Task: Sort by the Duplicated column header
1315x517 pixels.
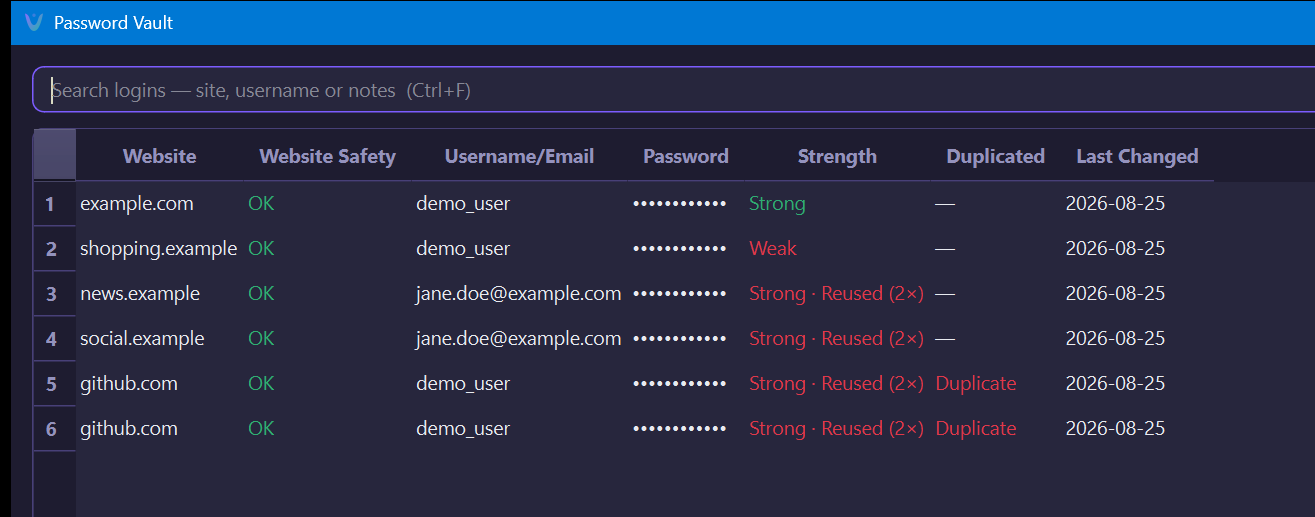Action: [x=996, y=156]
